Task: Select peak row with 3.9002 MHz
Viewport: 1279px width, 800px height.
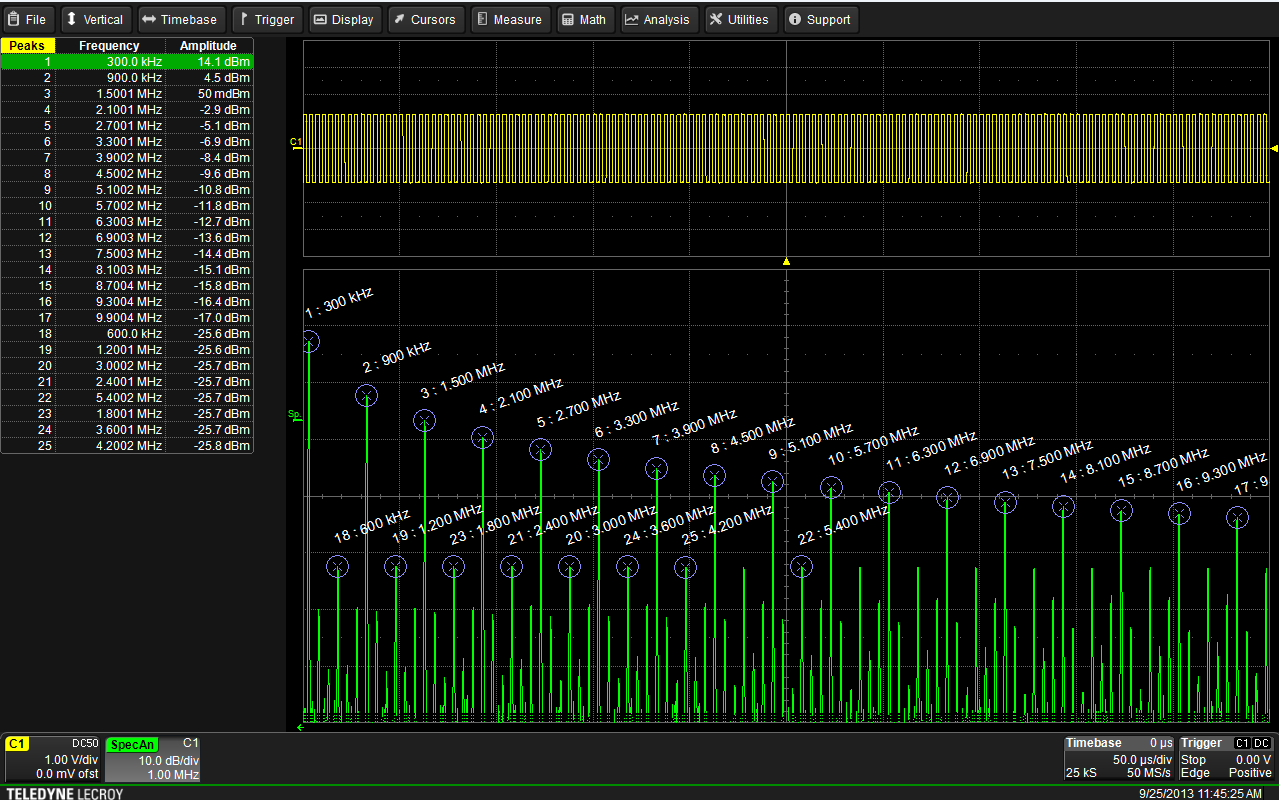Action: click(x=127, y=158)
